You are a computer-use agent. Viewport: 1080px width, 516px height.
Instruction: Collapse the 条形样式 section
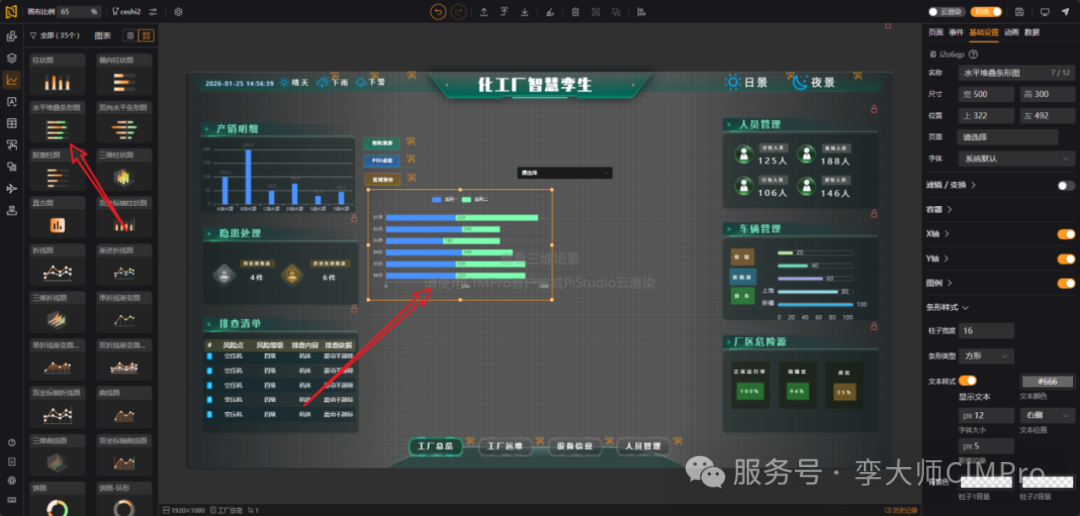pos(947,307)
